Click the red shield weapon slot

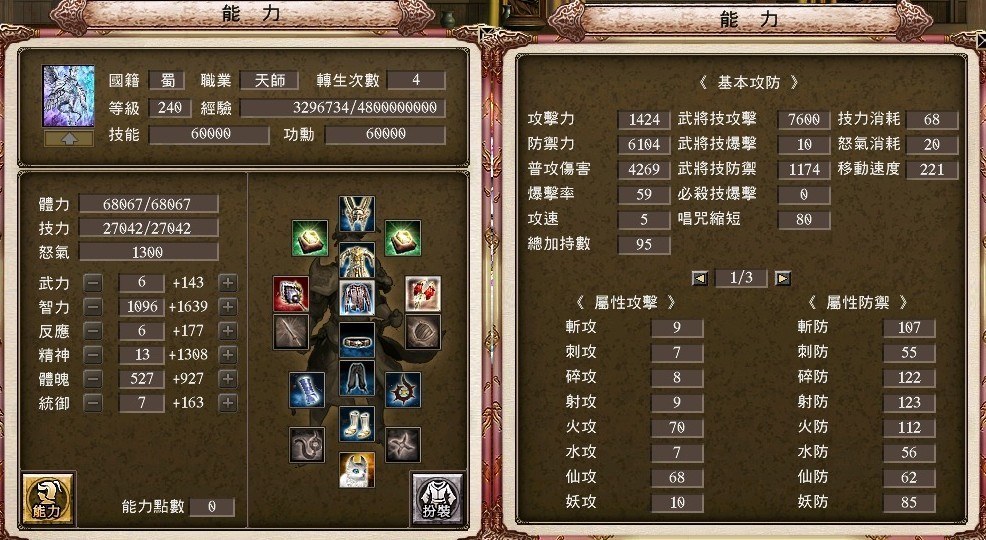pos(291,294)
